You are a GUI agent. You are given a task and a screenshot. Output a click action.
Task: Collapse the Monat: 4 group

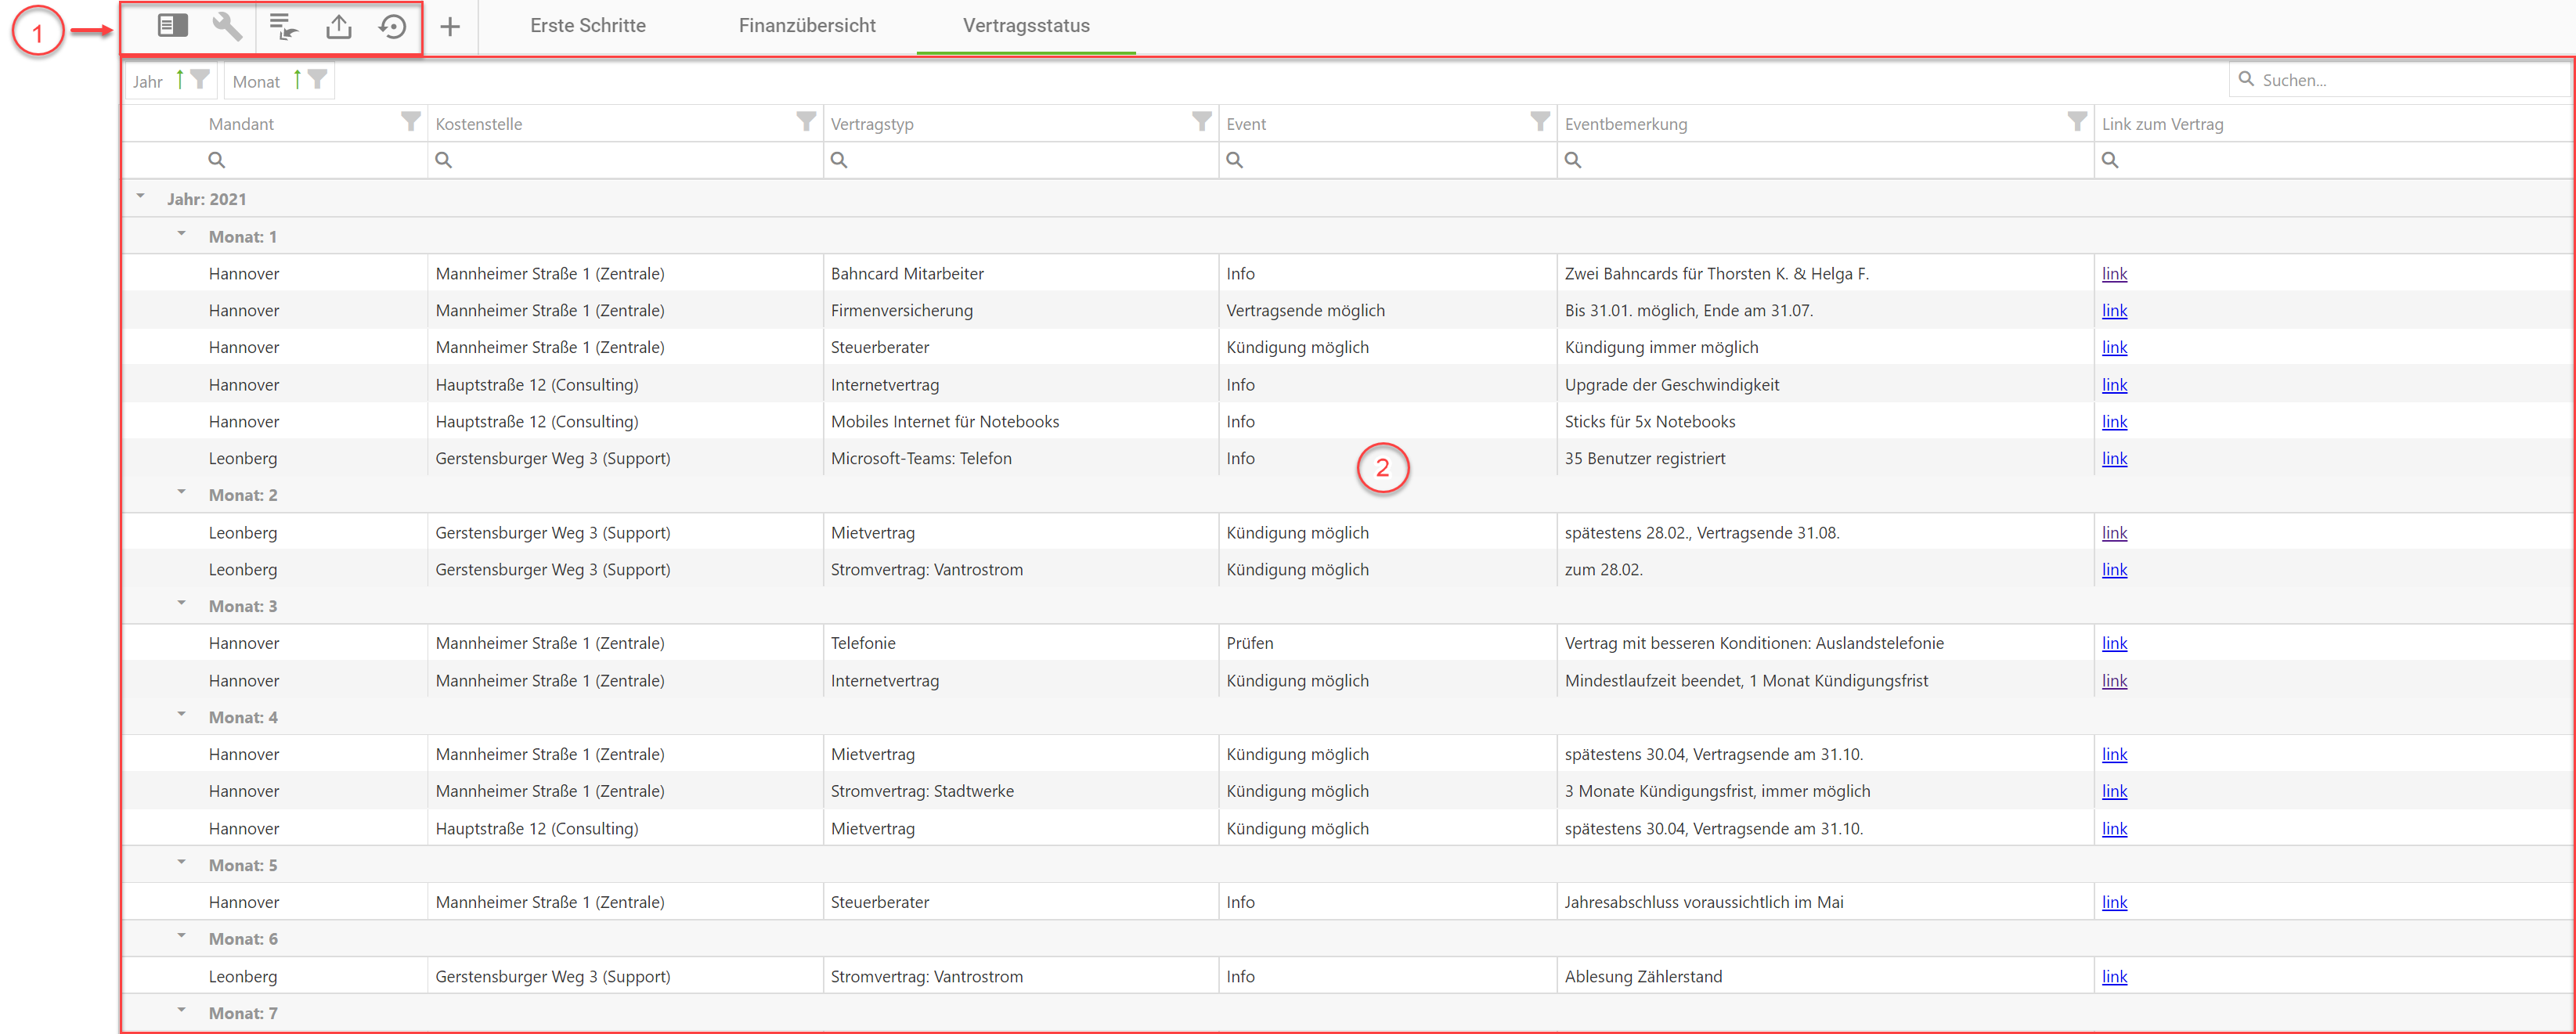click(x=182, y=715)
